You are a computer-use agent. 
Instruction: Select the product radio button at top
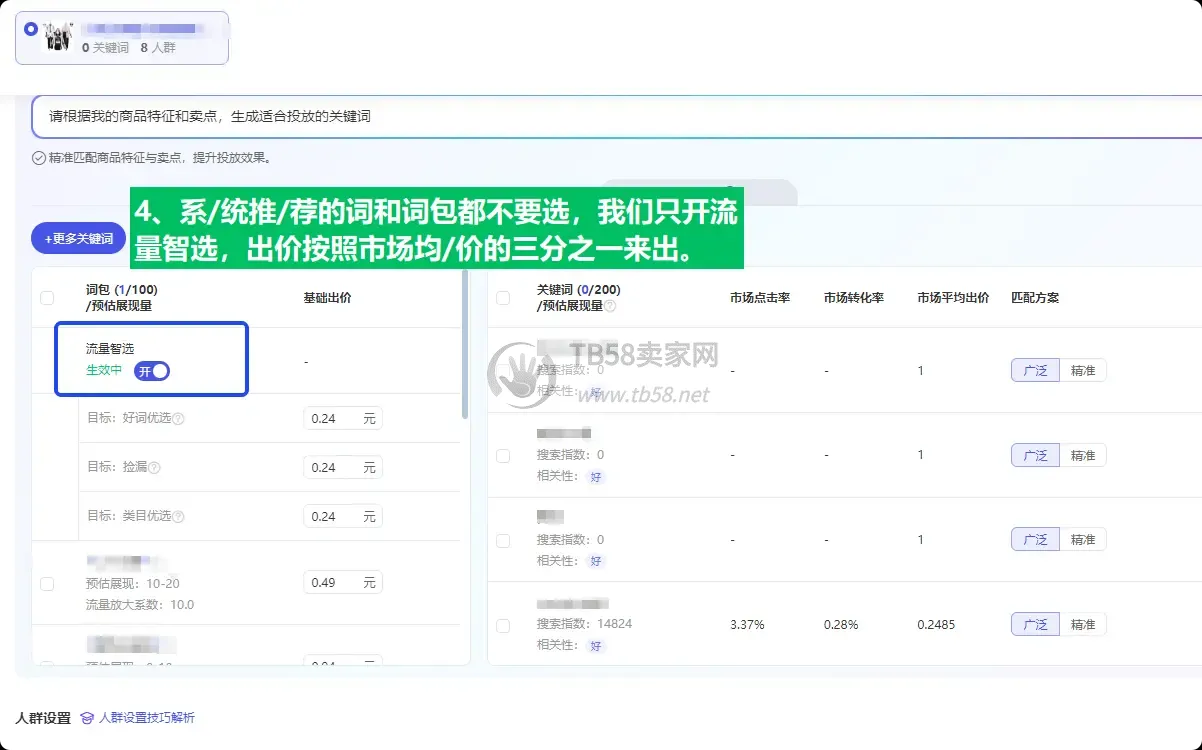(30, 28)
